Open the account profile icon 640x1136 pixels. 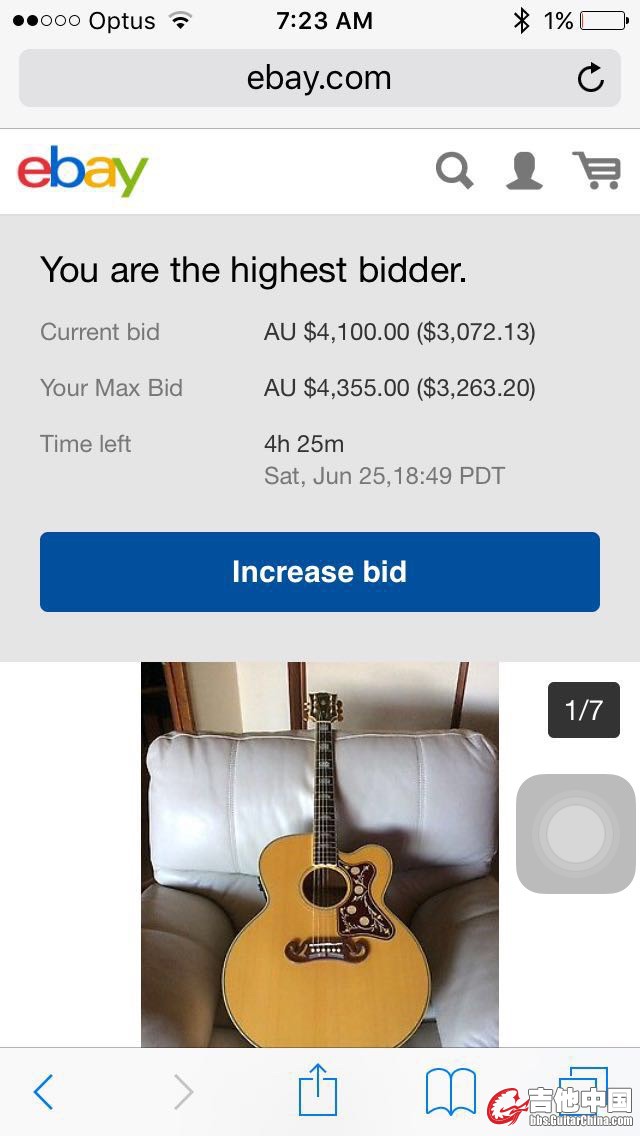point(524,170)
